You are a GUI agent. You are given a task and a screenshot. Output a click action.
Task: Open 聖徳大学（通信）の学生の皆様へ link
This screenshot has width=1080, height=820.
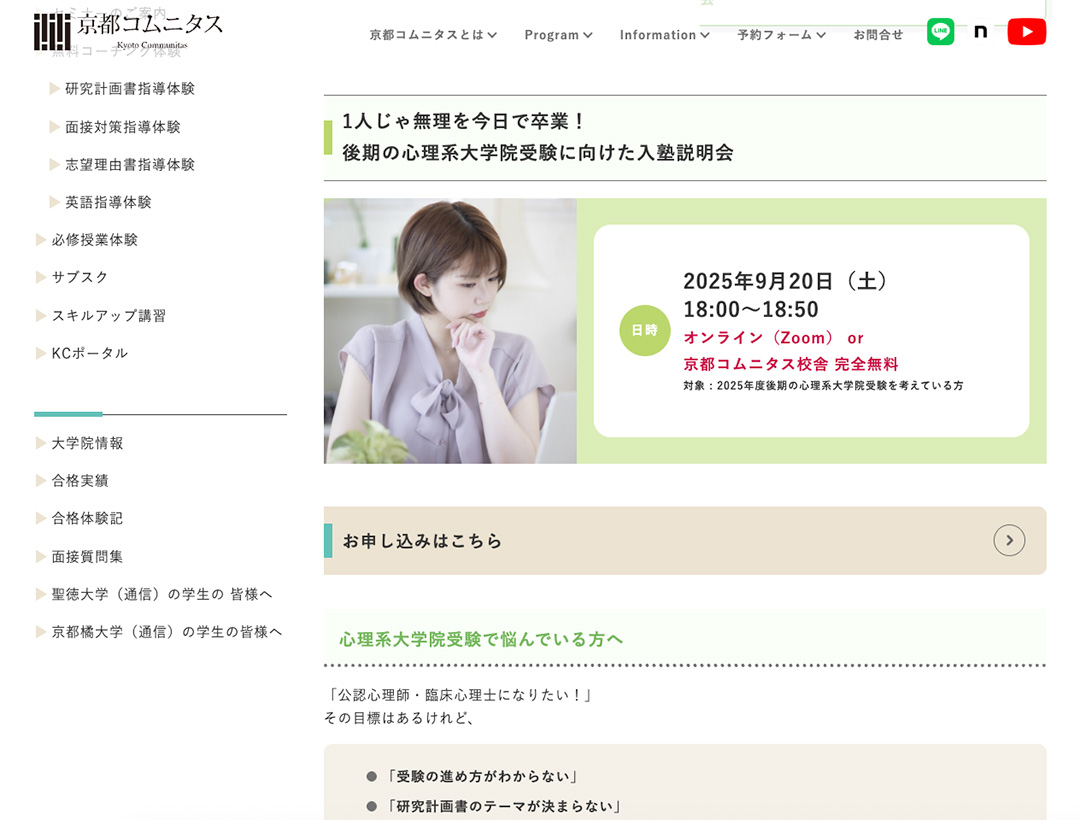point(161,594)
